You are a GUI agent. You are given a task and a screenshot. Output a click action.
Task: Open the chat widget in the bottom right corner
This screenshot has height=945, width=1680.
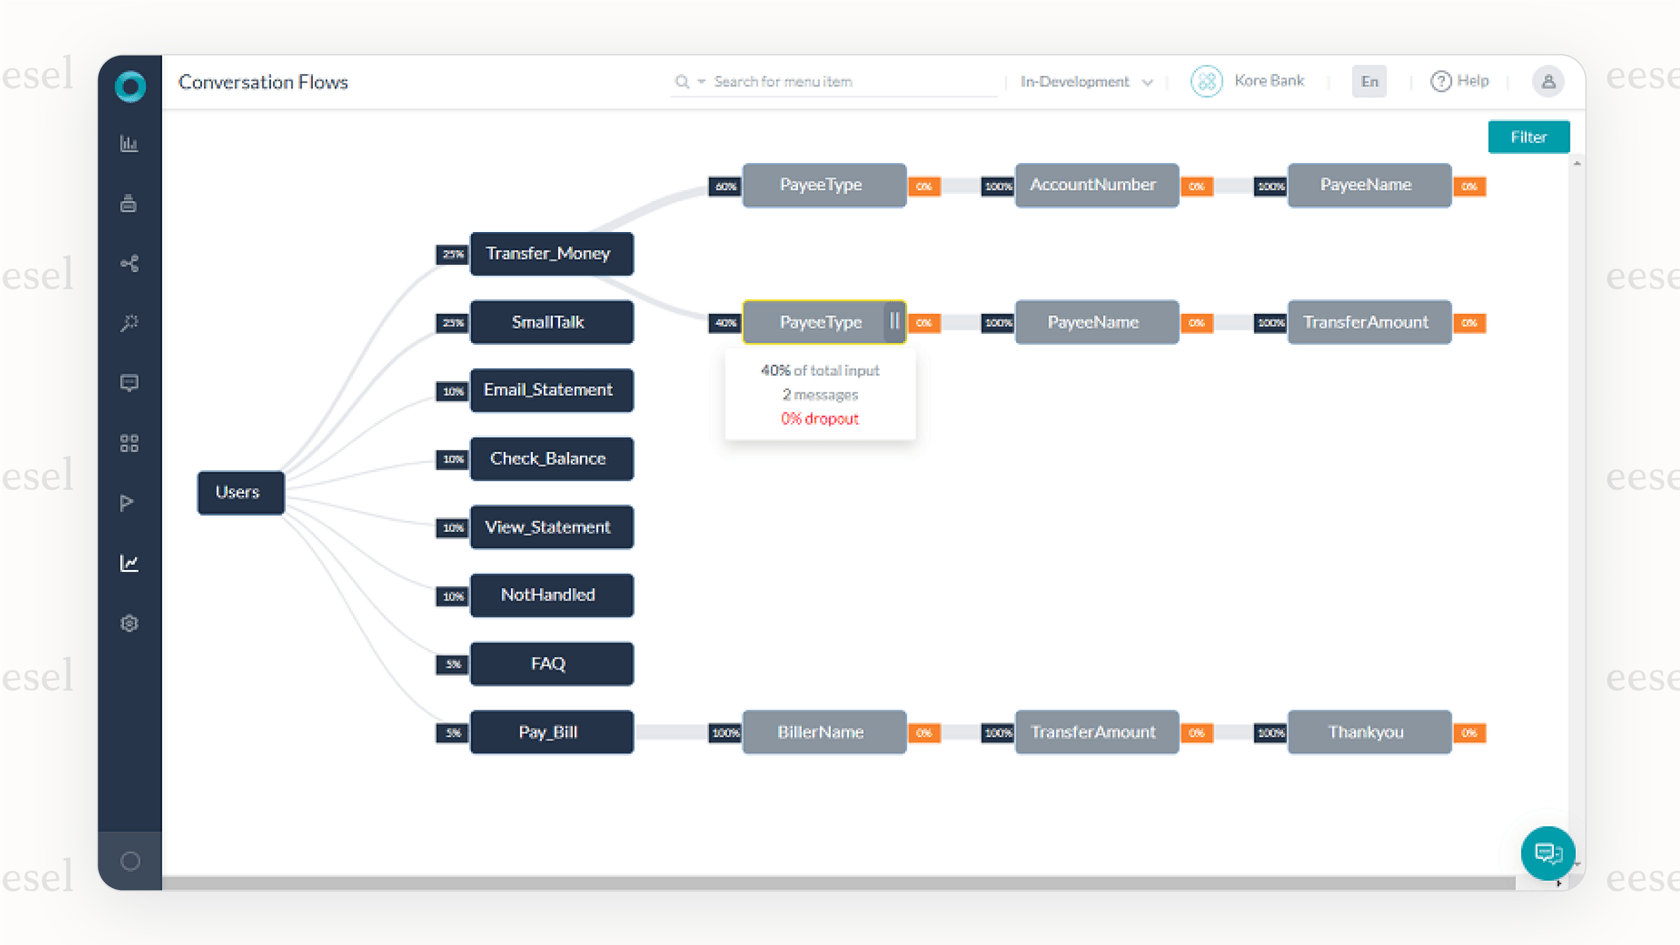(x=1547, y=853)
